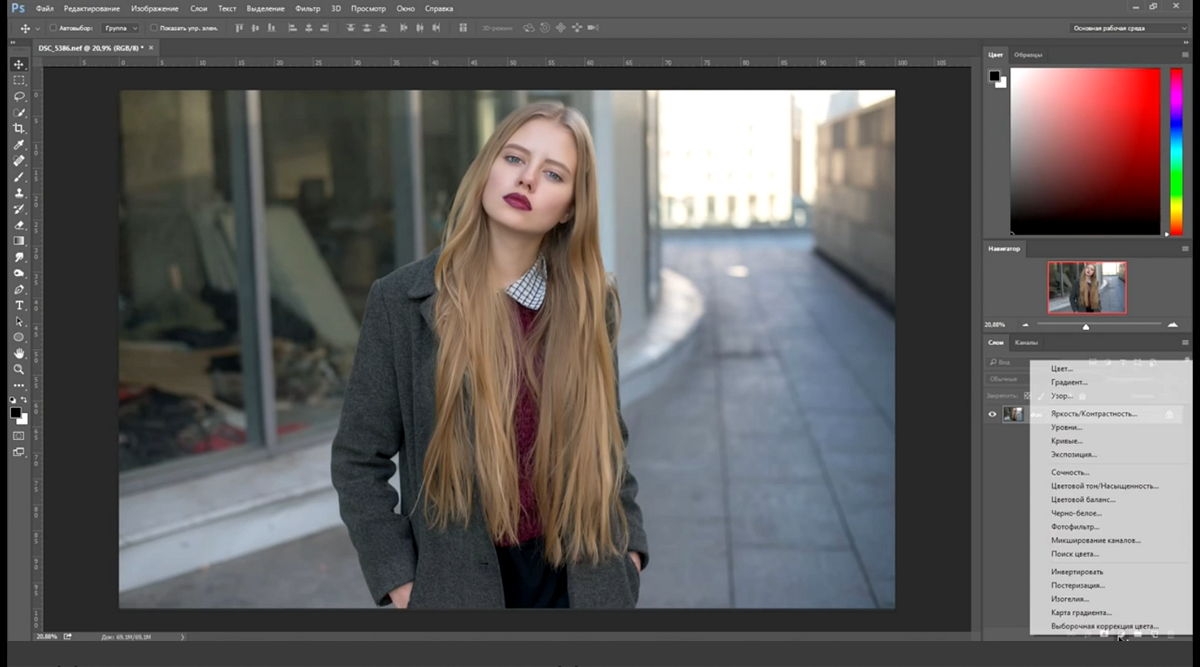This screenshot has height=667, width=1200.
Task: Click the layer thumbnail in Layers panel
Action: [x=1013, y=414]
